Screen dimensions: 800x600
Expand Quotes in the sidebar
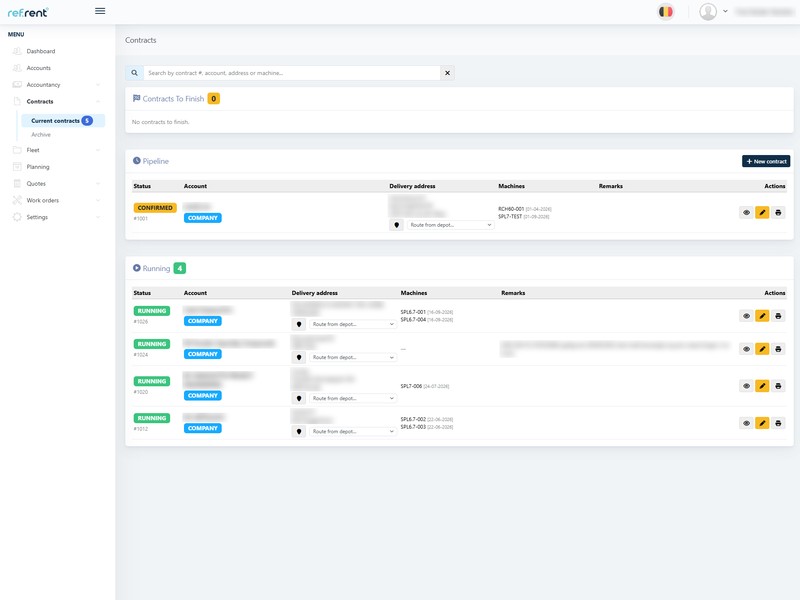click(56, 184)
